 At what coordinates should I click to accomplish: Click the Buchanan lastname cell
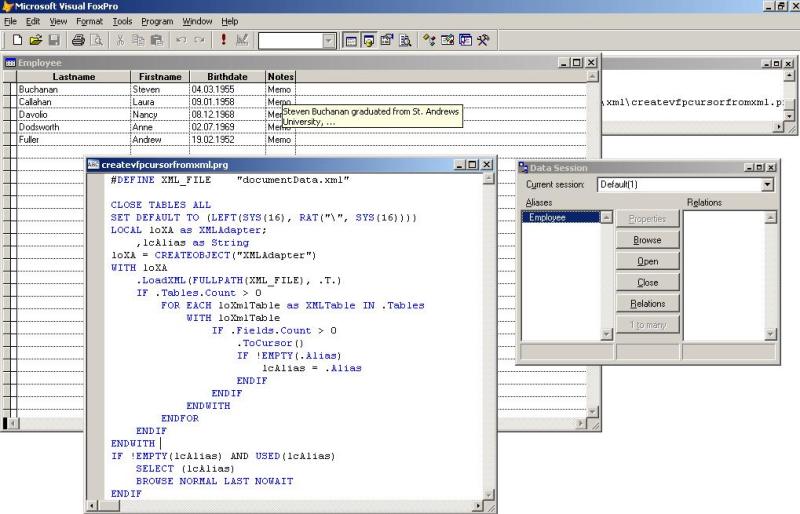pos(73,89)
